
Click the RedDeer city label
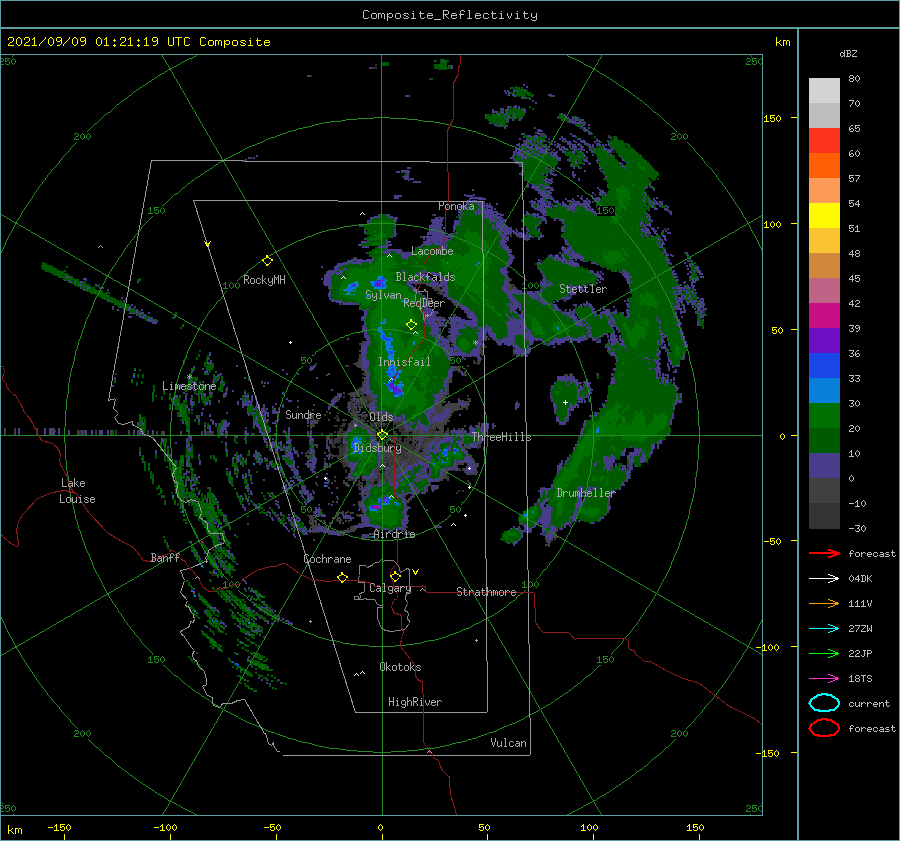[424, 303]
